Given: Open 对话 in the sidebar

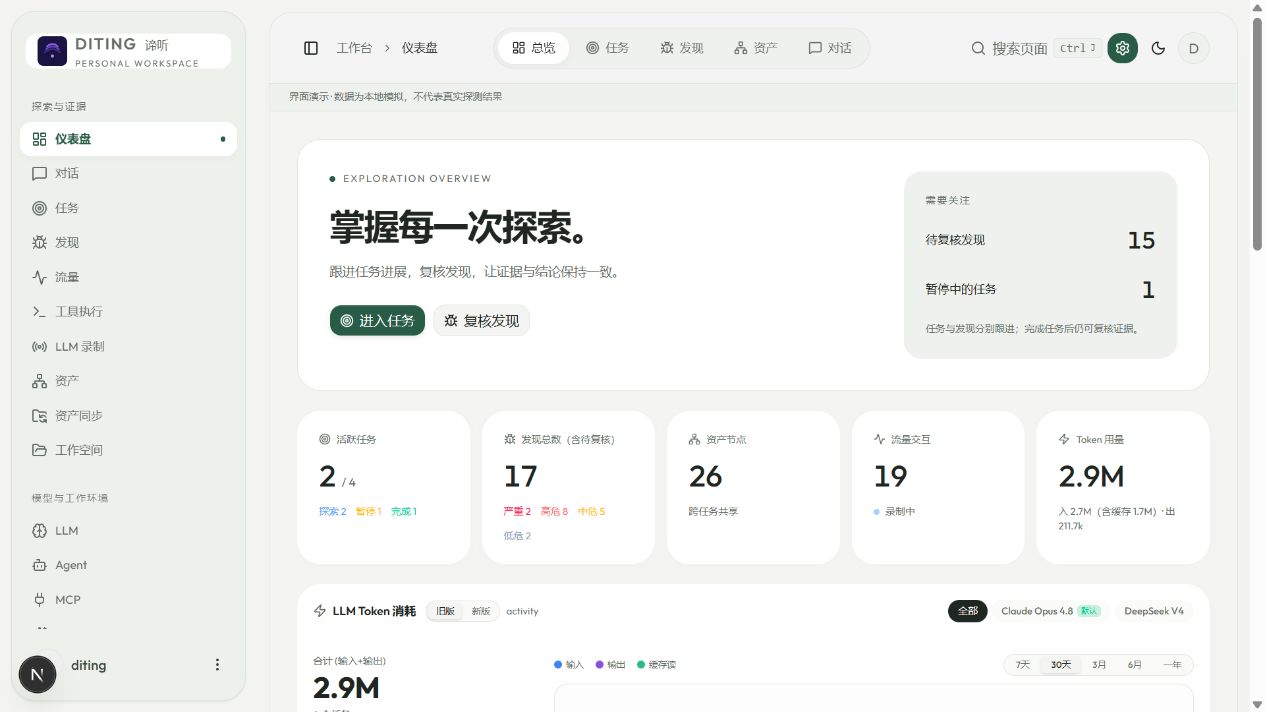Looking at the screenshot, I should click(x=128, y=173).
